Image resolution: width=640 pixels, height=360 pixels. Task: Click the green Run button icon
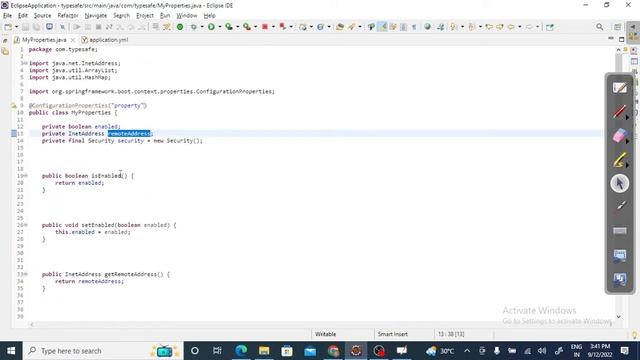coord(211,27)
